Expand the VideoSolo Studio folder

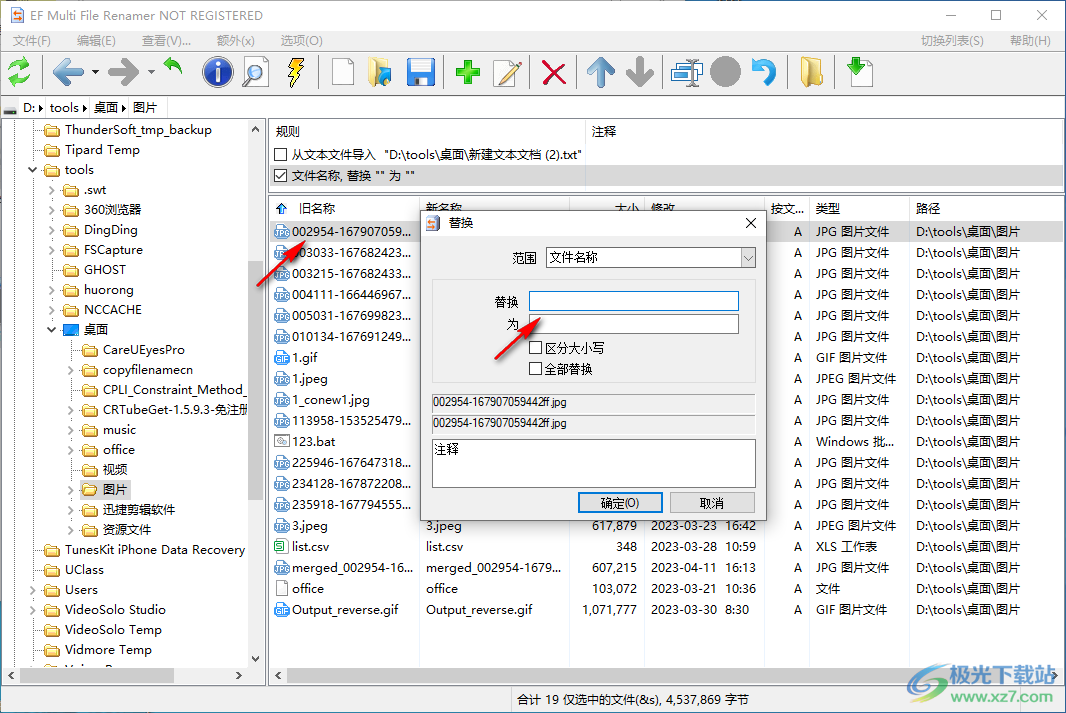(x=32, y=610)
